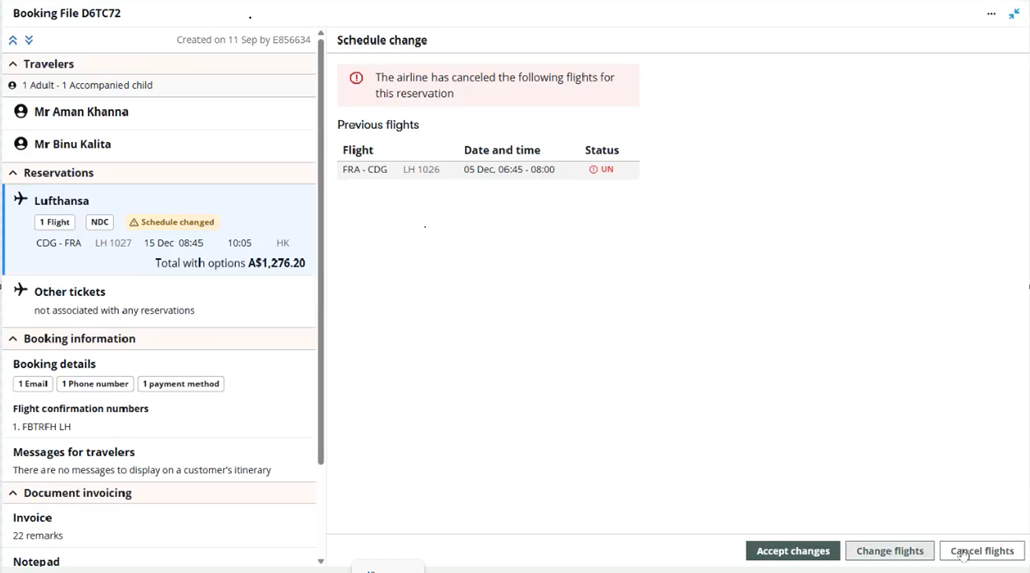Click the Cancel flights button

[981, 551]
